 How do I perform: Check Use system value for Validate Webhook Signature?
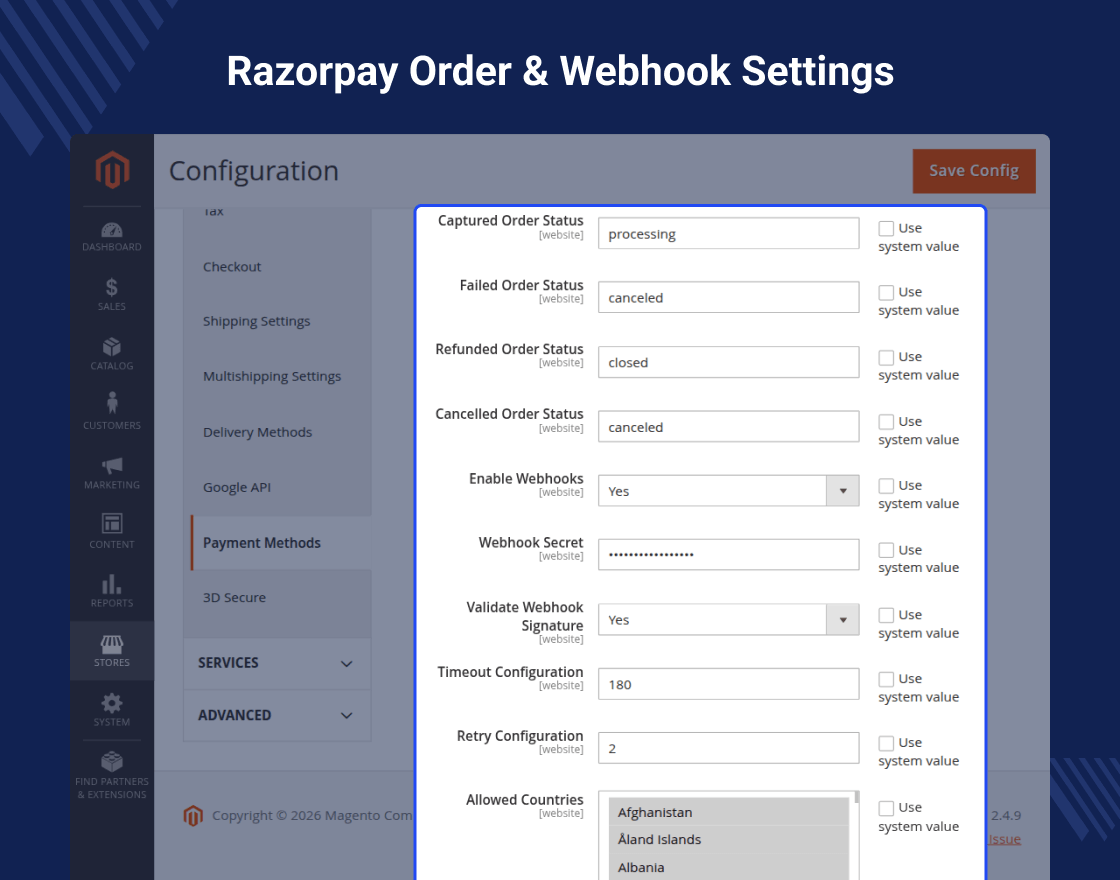coord(886,615)
